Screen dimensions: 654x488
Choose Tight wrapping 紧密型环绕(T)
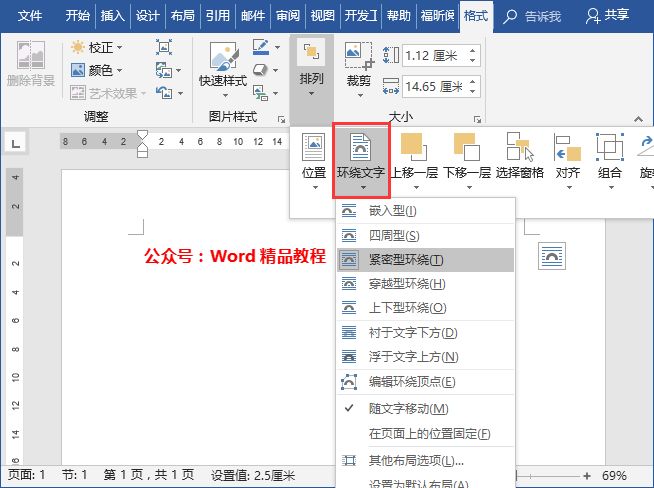(x=425, y=260)
